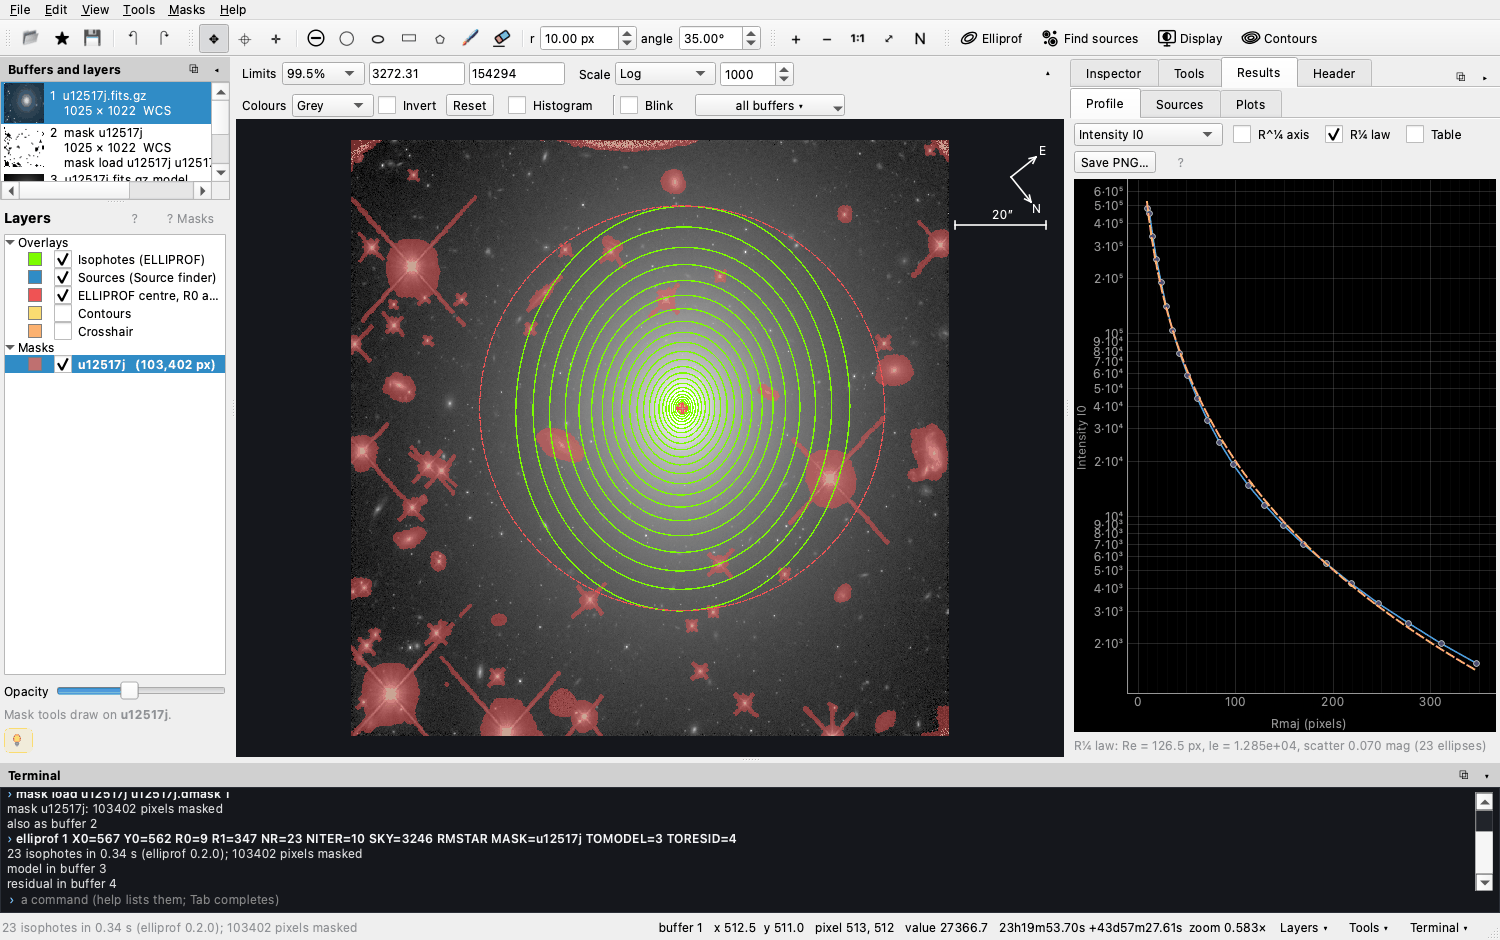Collapse the Overlays tree group

coord(10,243)
